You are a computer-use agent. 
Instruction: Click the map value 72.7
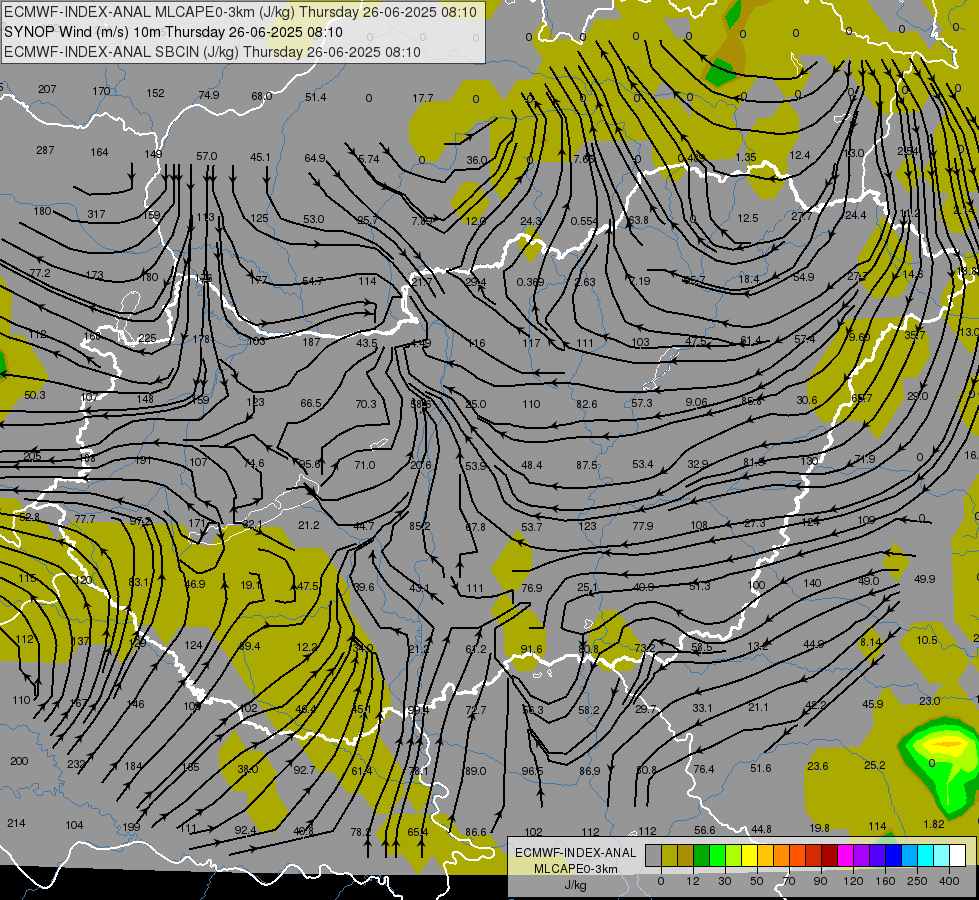[x=475, y=710]
